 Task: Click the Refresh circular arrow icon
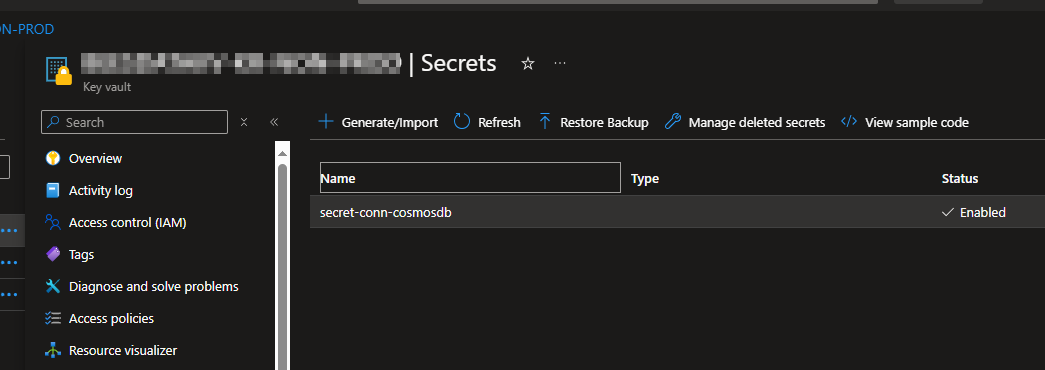pyautogui.click(x=462, y=122)
